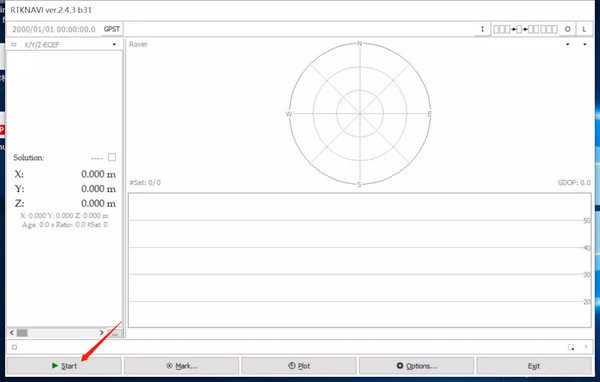
Task: Click the solution panel scrollbar right arrow
Action: pyautogui.click(x=101, y=333)
